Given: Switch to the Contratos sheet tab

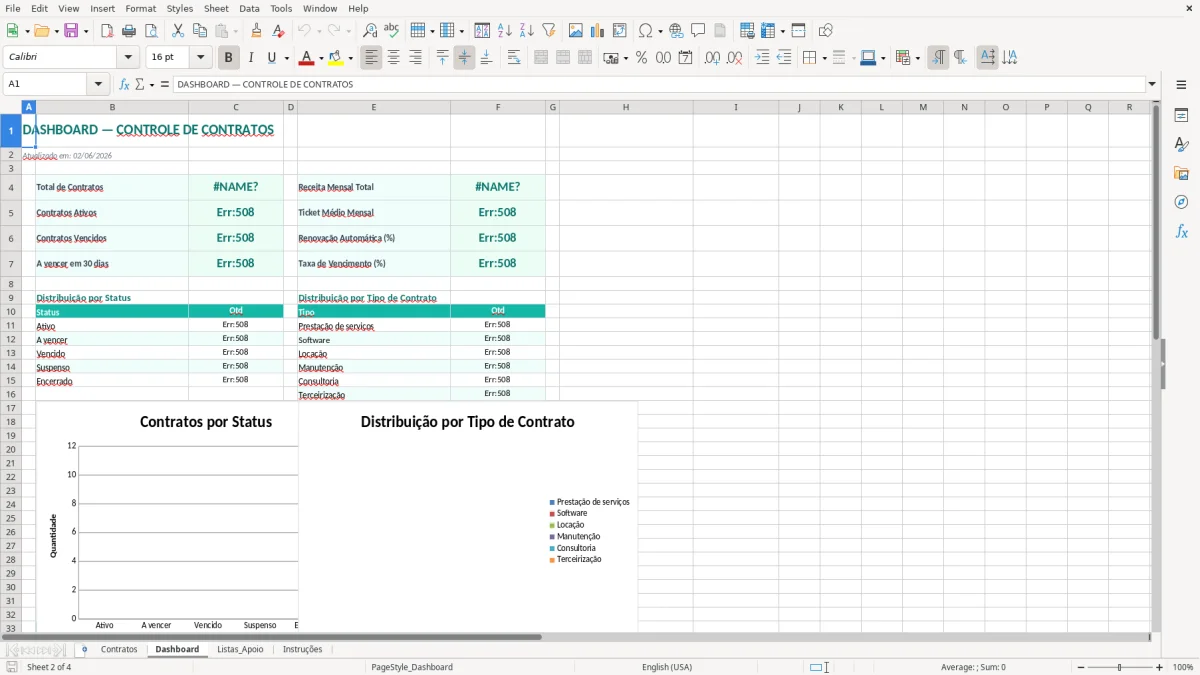Looking at the screenshot, I should pyautogui.click(x=119, y=649).
